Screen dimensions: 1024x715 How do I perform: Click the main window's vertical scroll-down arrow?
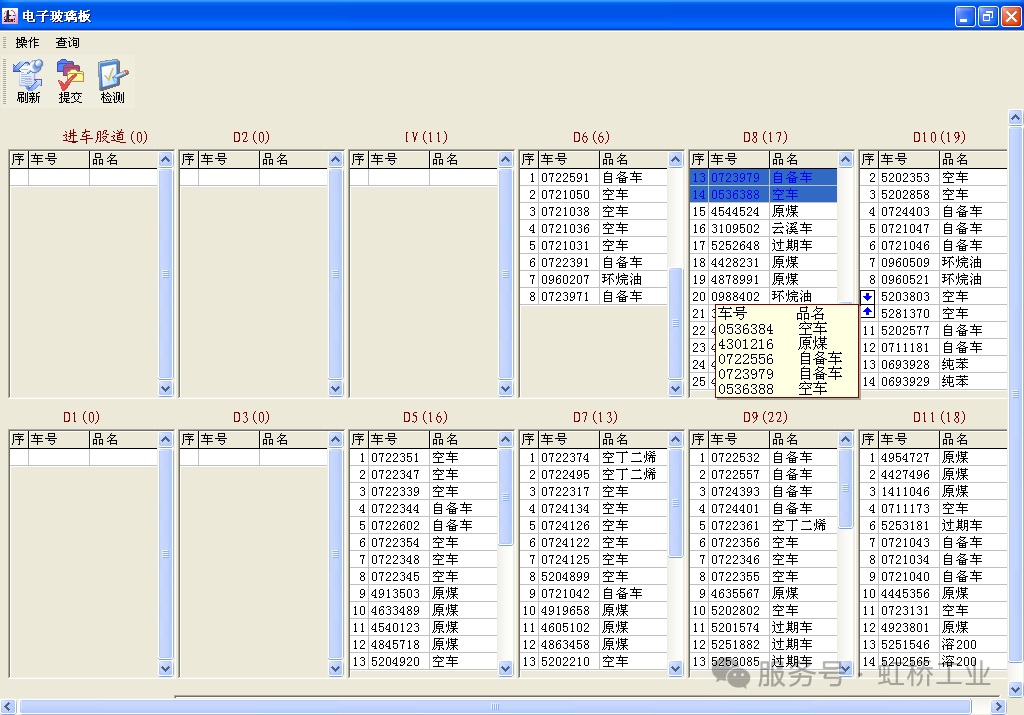click(x=1015, y=689)
